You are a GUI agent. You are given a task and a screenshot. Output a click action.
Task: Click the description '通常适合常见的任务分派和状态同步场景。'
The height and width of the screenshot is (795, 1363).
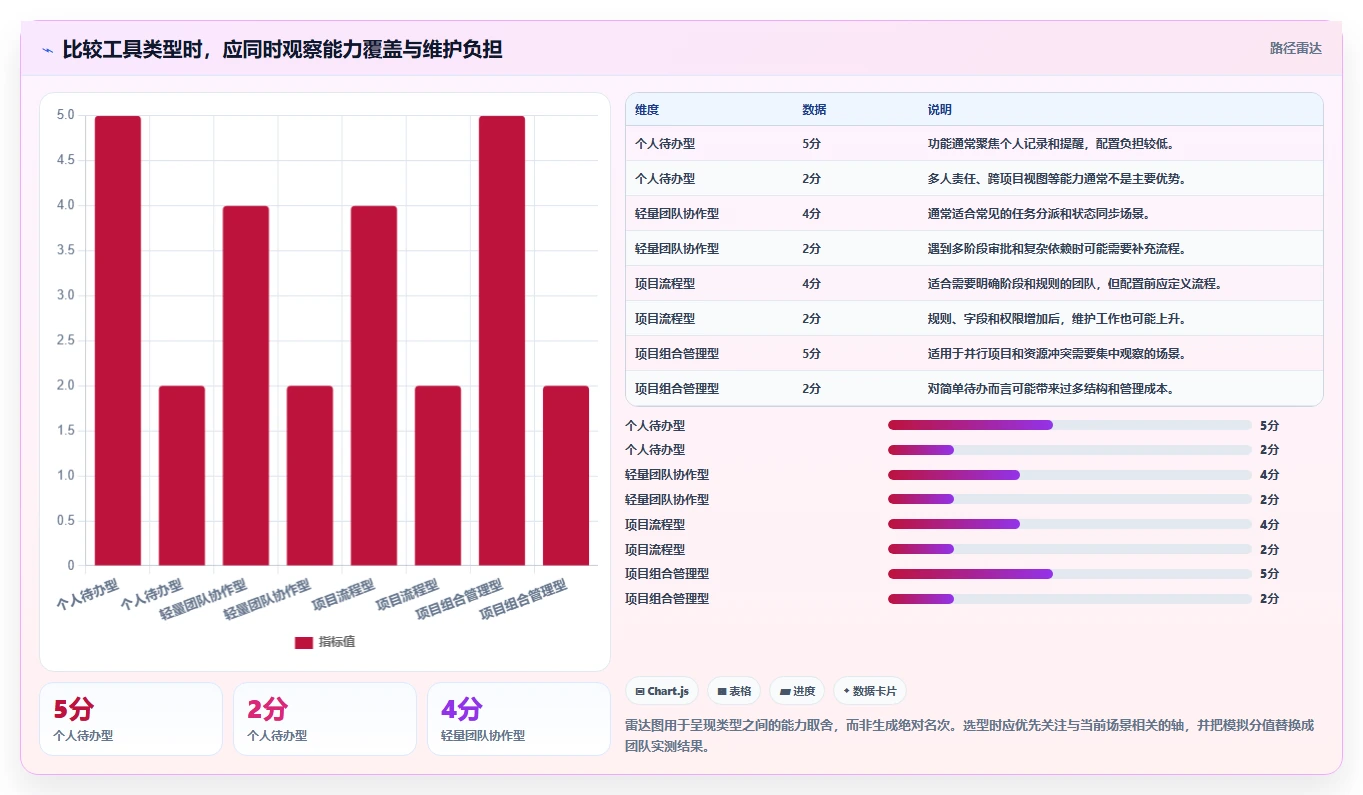(1039, 214)
